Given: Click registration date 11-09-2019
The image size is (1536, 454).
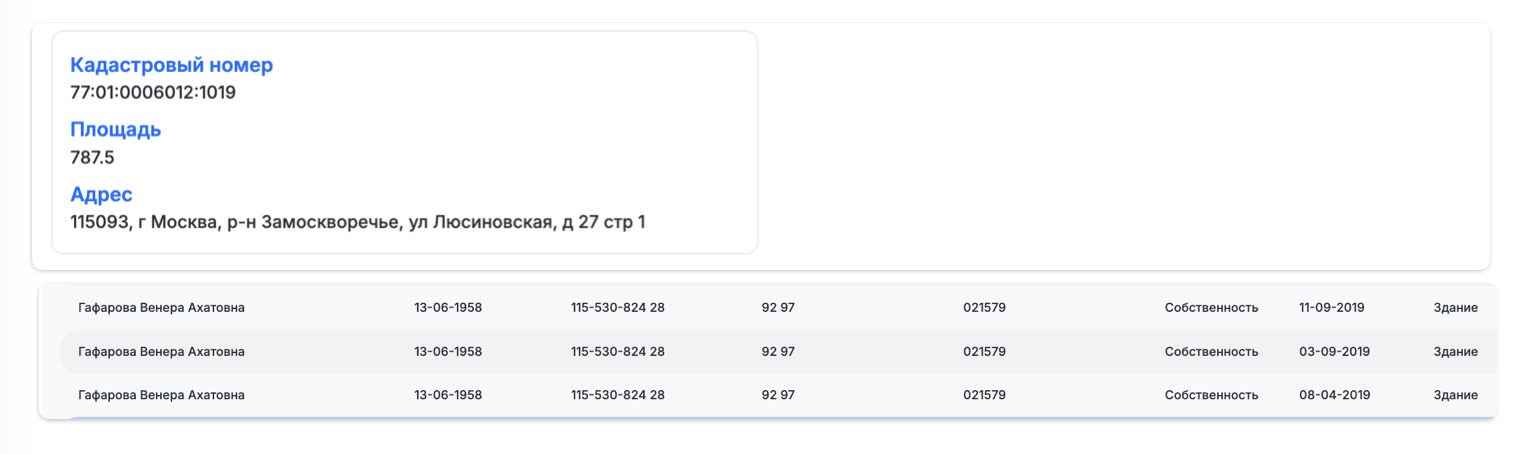Looking at the screenshot, I should (1331, 308).
